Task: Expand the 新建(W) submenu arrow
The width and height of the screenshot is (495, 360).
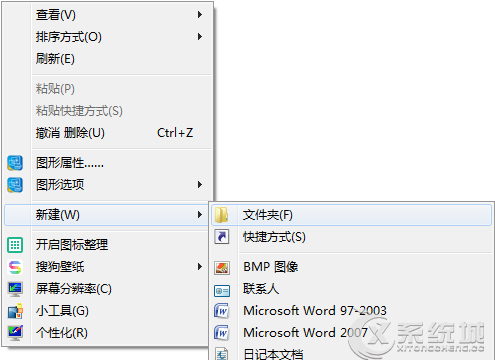Action: pos(200,215)
